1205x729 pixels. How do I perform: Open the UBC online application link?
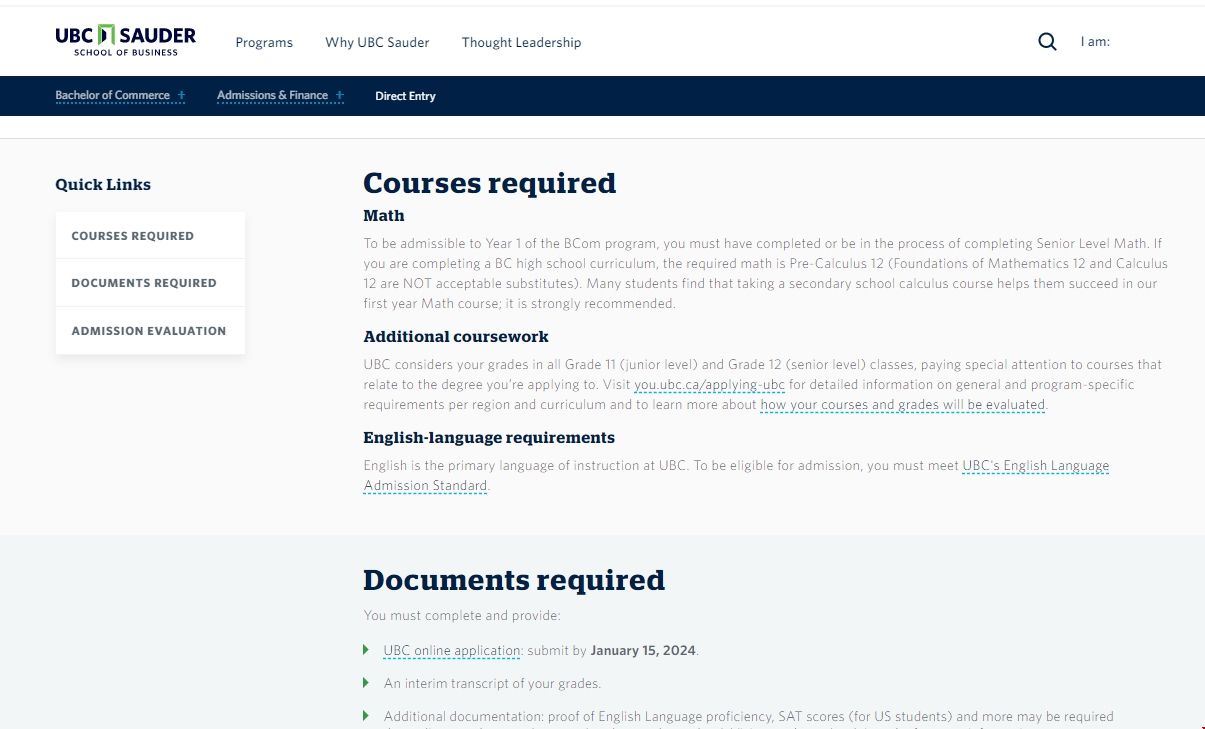pos(451,649)
